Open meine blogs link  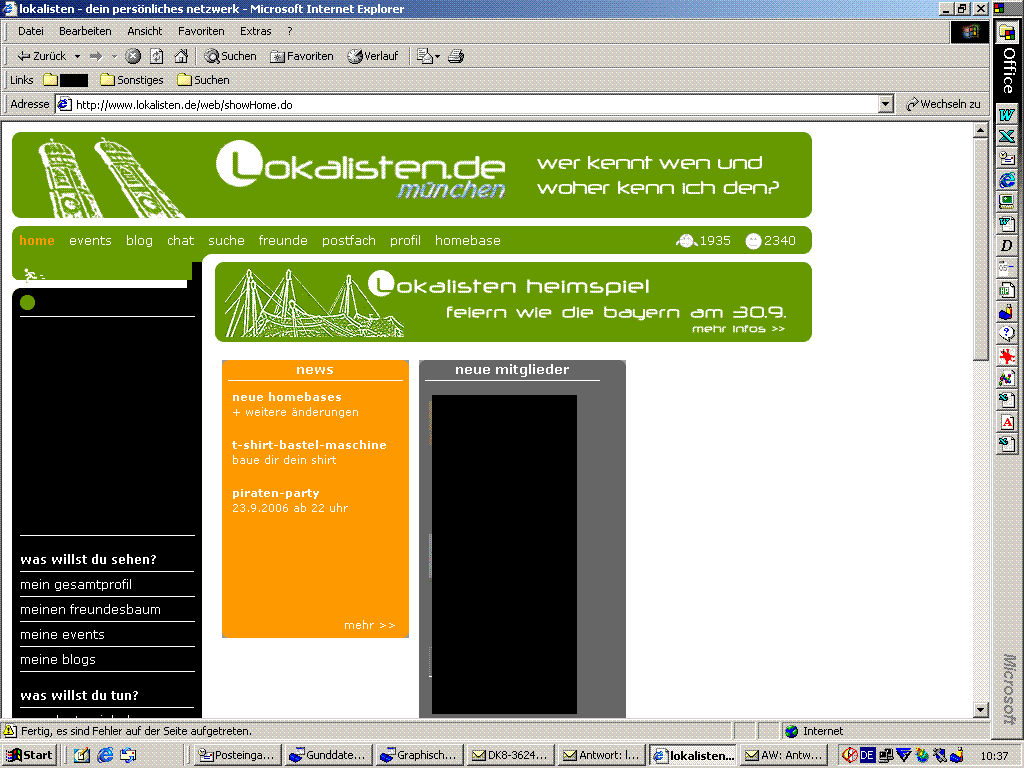57,660
